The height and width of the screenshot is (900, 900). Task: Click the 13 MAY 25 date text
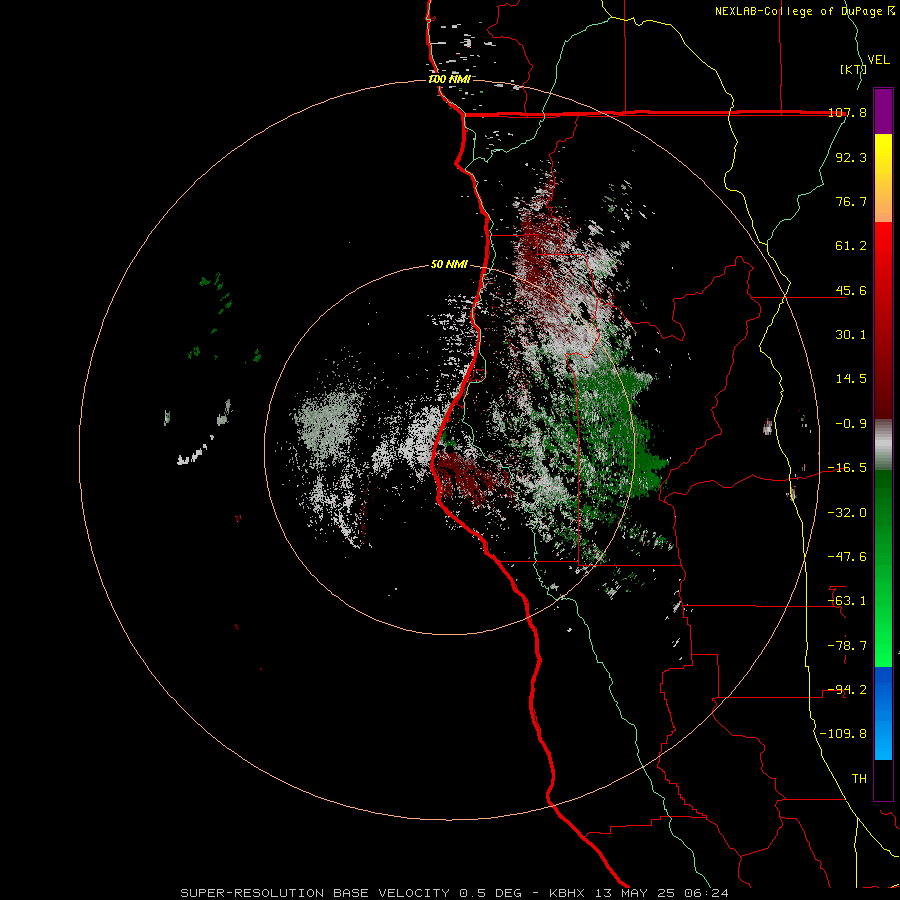635,893
